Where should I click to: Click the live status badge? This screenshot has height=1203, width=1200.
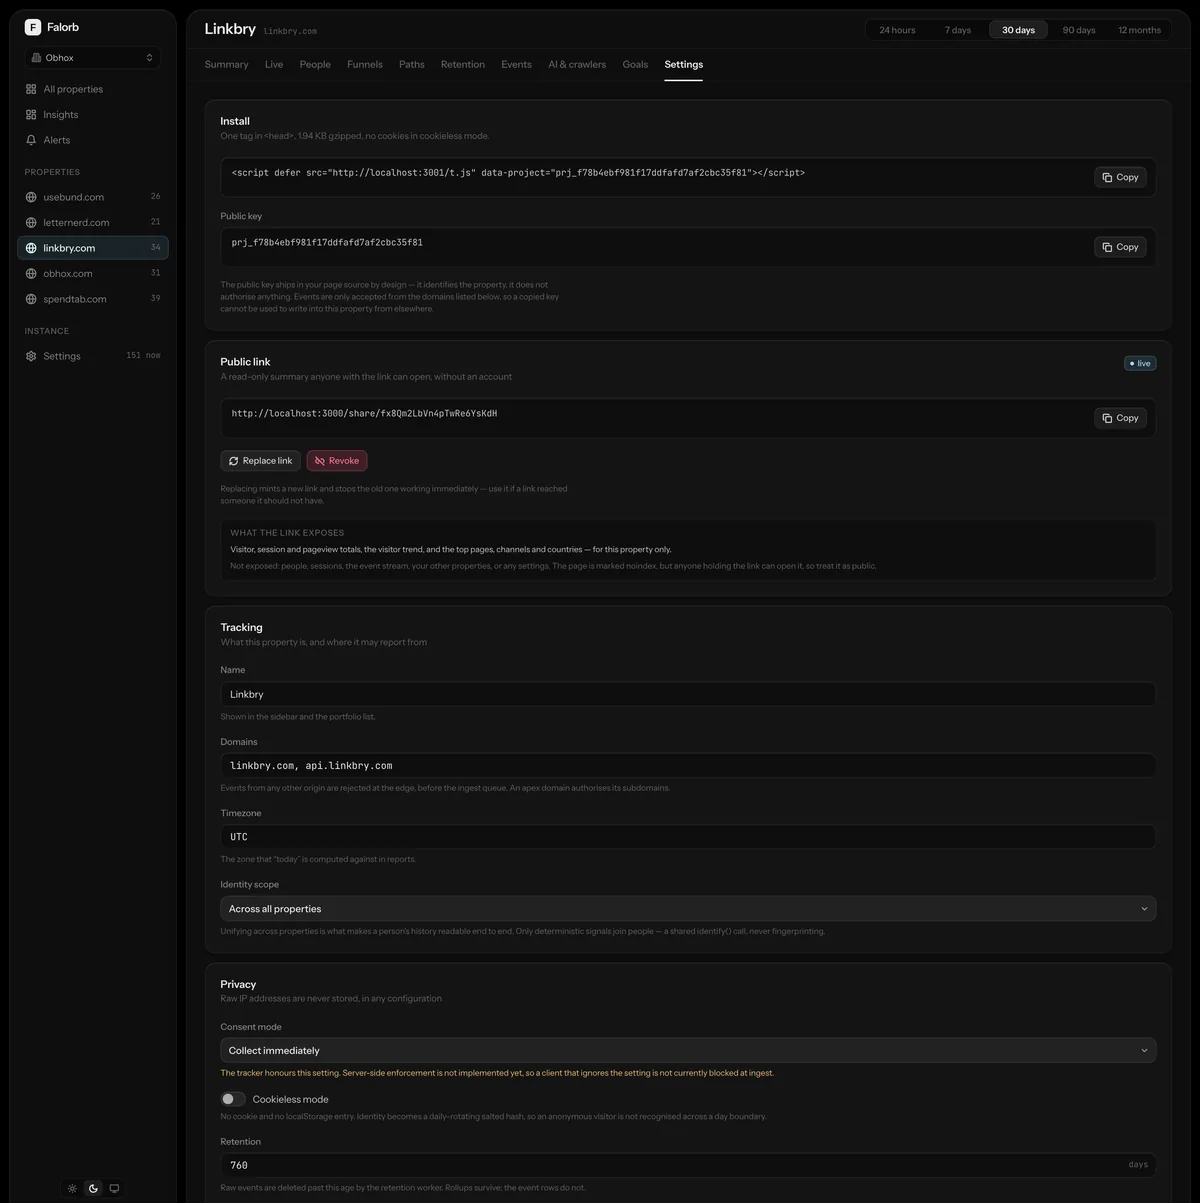pos(1140,363)
